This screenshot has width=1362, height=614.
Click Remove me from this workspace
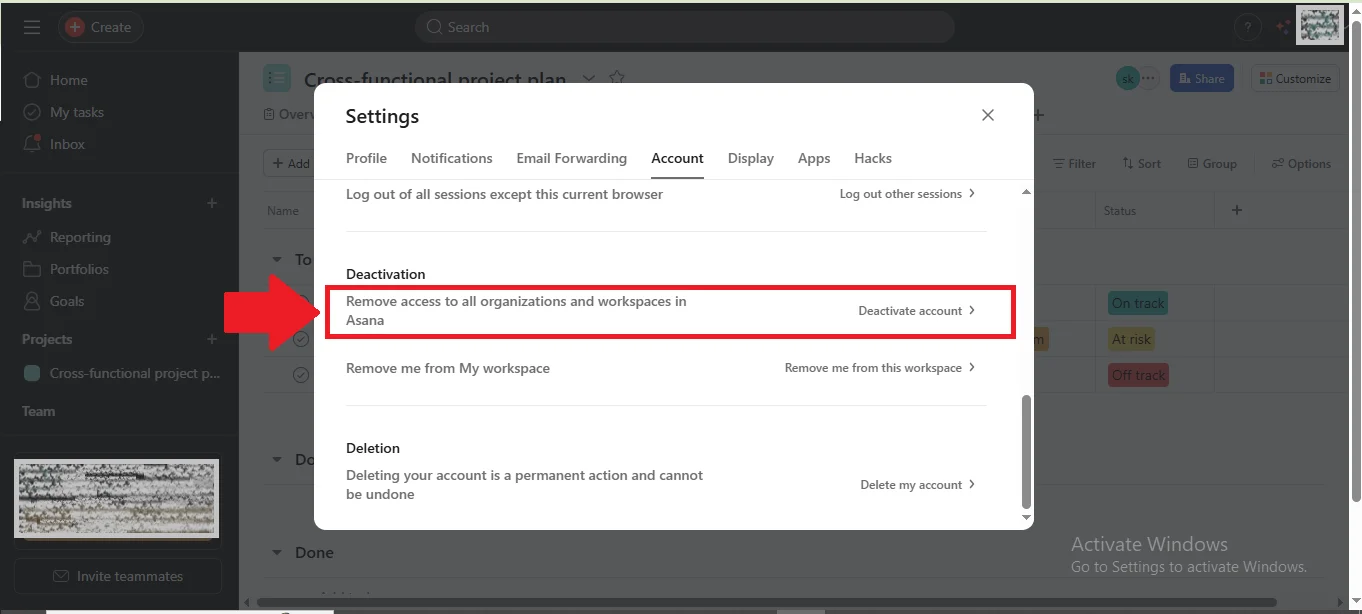coord(881,368)
